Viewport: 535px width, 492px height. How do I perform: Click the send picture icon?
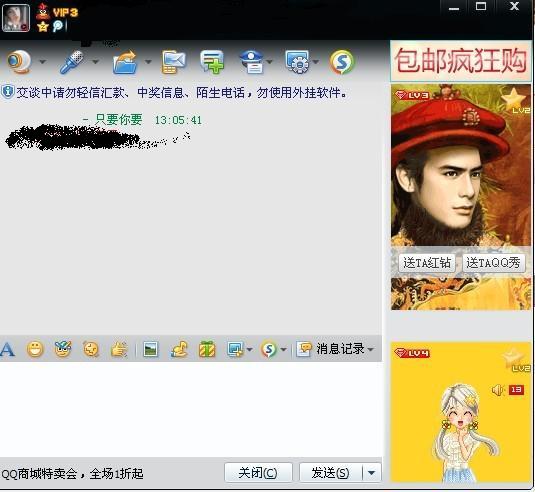(x=150, y=349)
